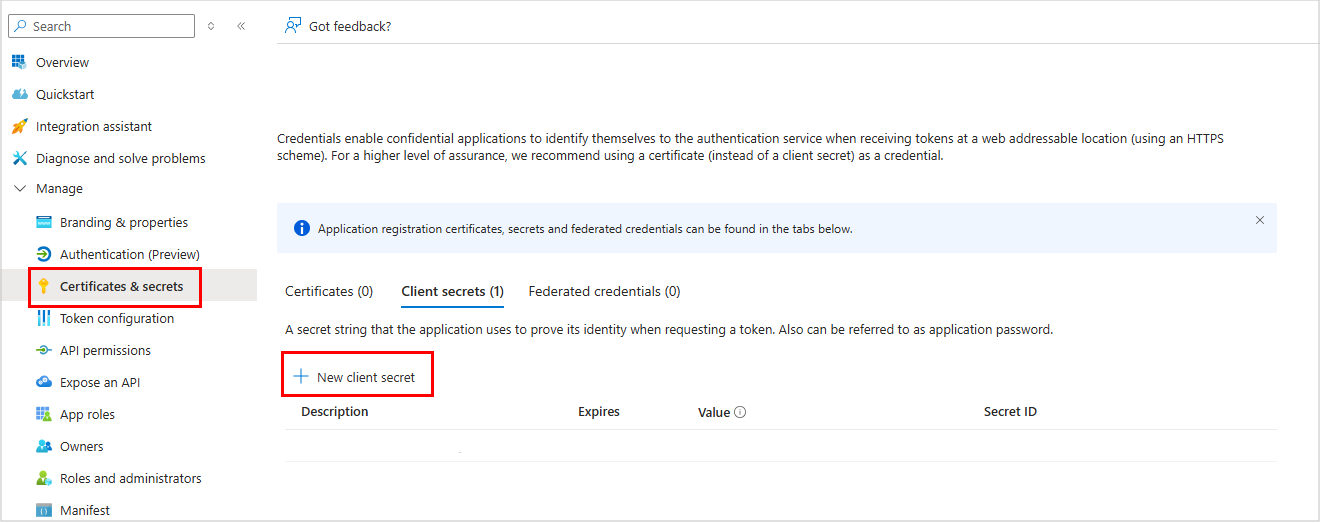Click the Value column info icon

(x=740, y=412)
